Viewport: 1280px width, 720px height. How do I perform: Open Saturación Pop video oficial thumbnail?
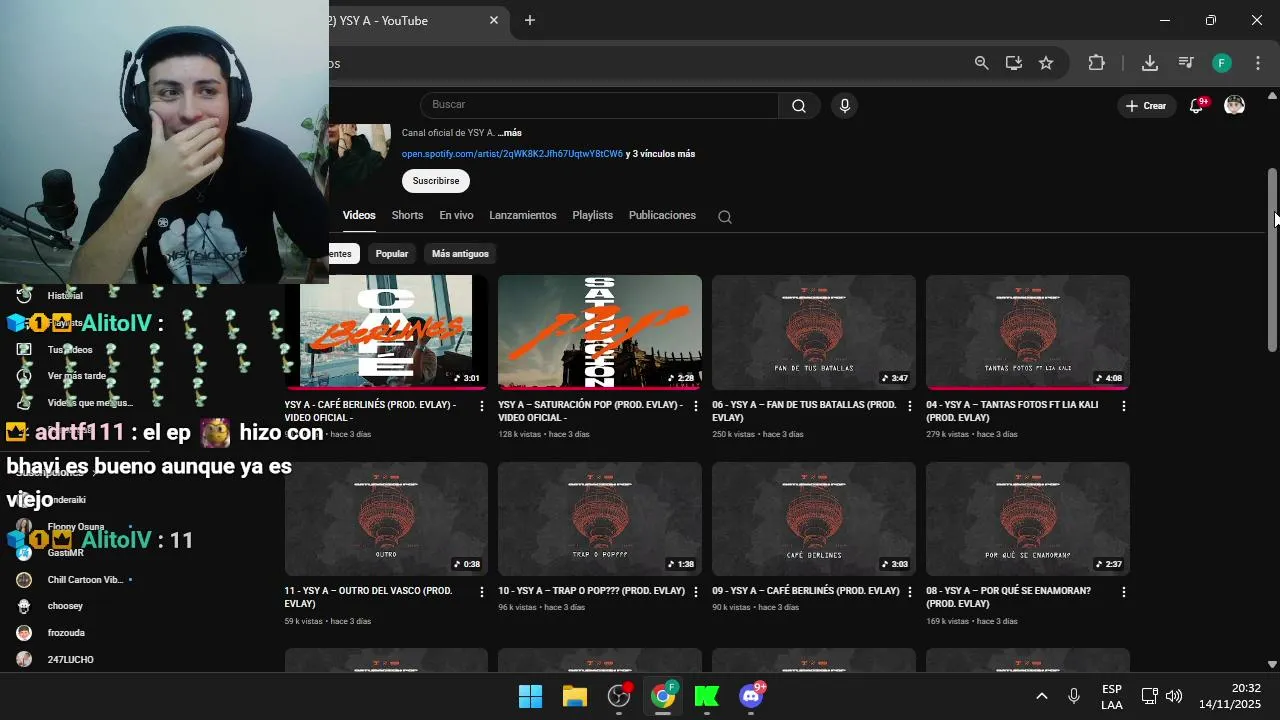(x=600, y=332)
